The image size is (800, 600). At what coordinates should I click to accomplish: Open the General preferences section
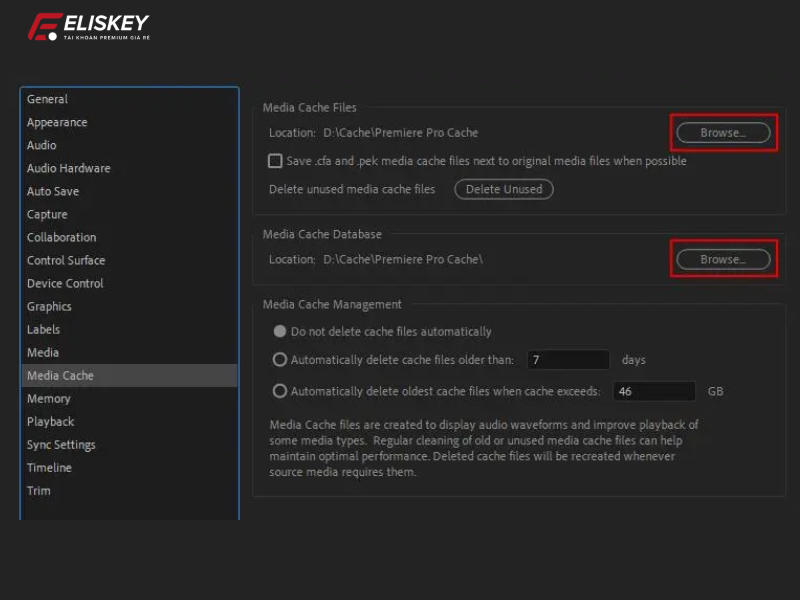pos(46,99)
